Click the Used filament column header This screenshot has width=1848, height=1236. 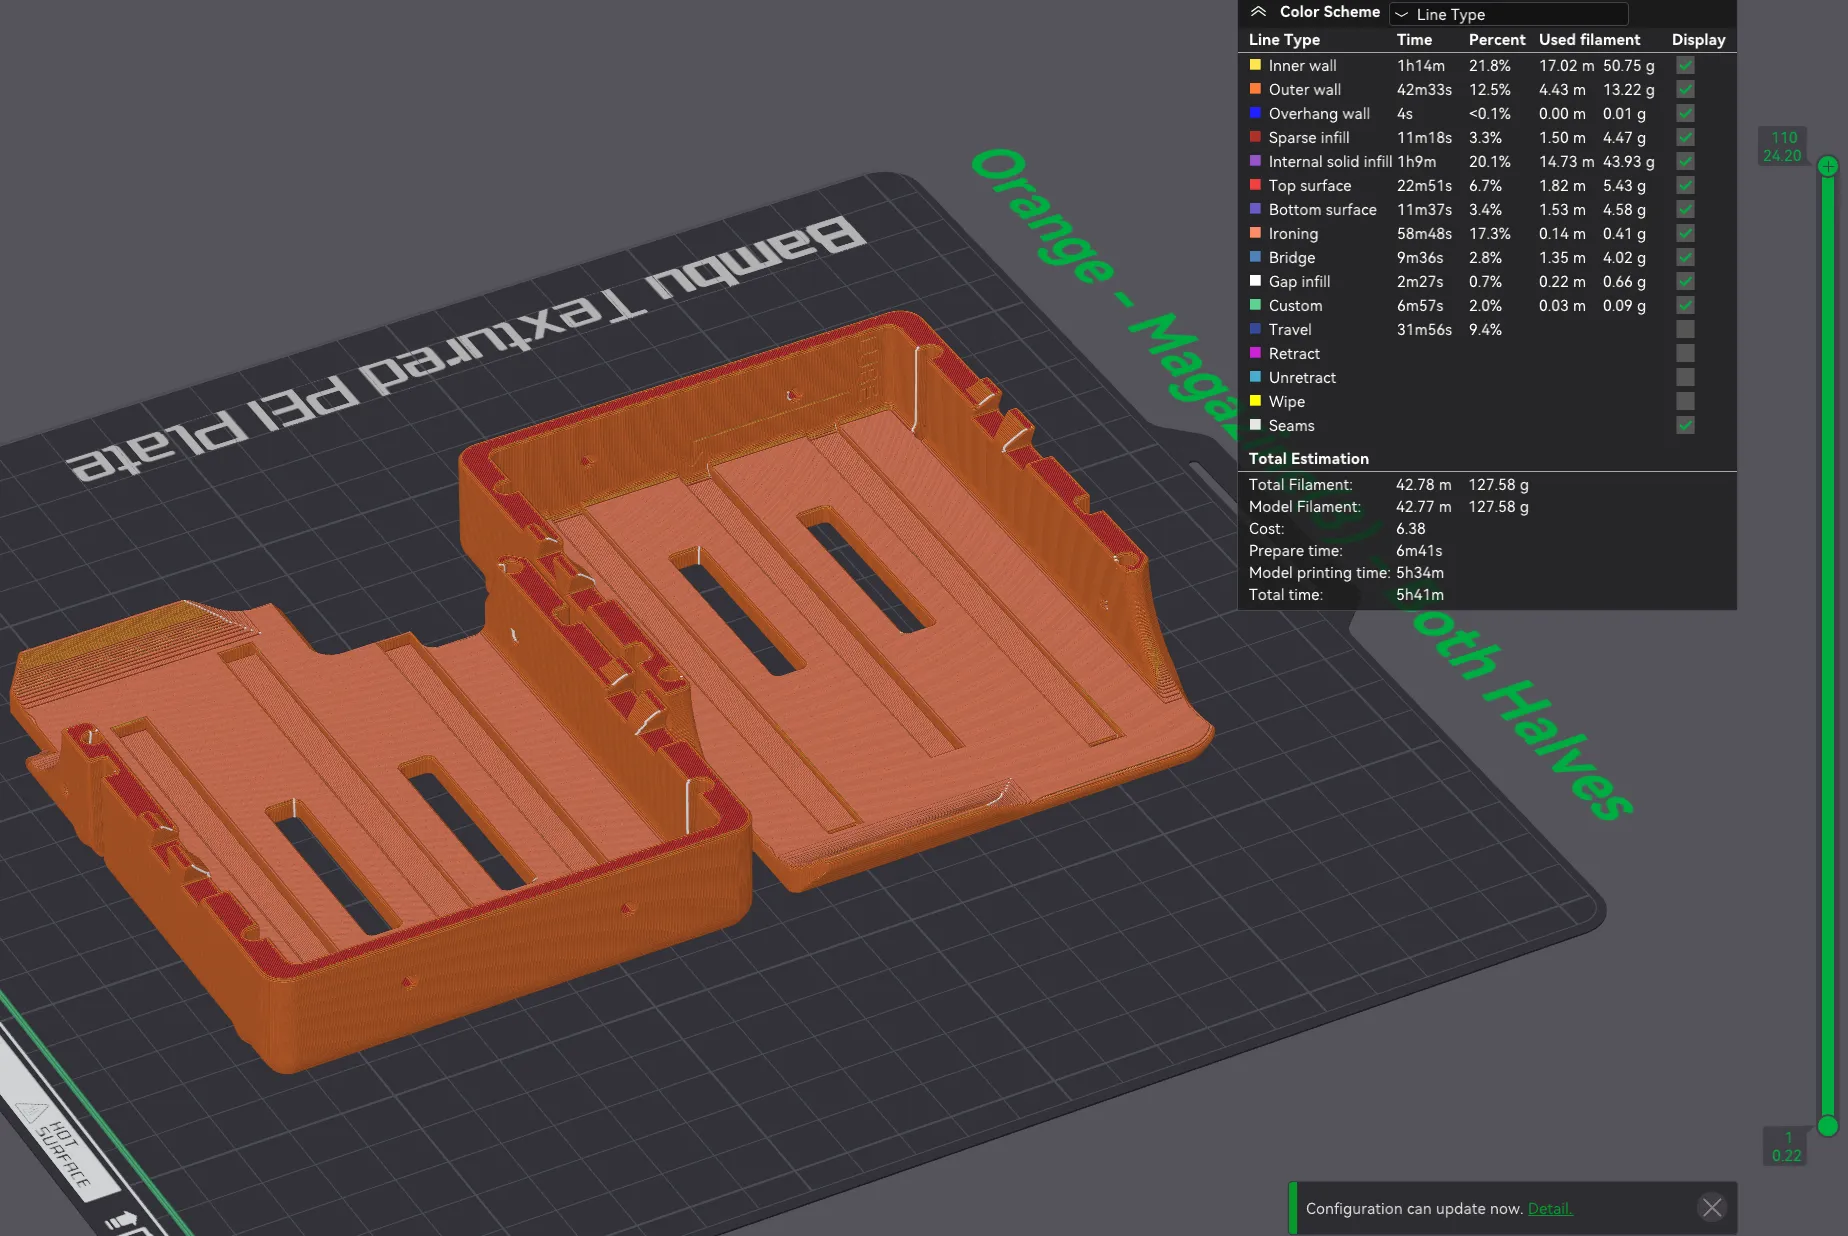point(1589,40)
